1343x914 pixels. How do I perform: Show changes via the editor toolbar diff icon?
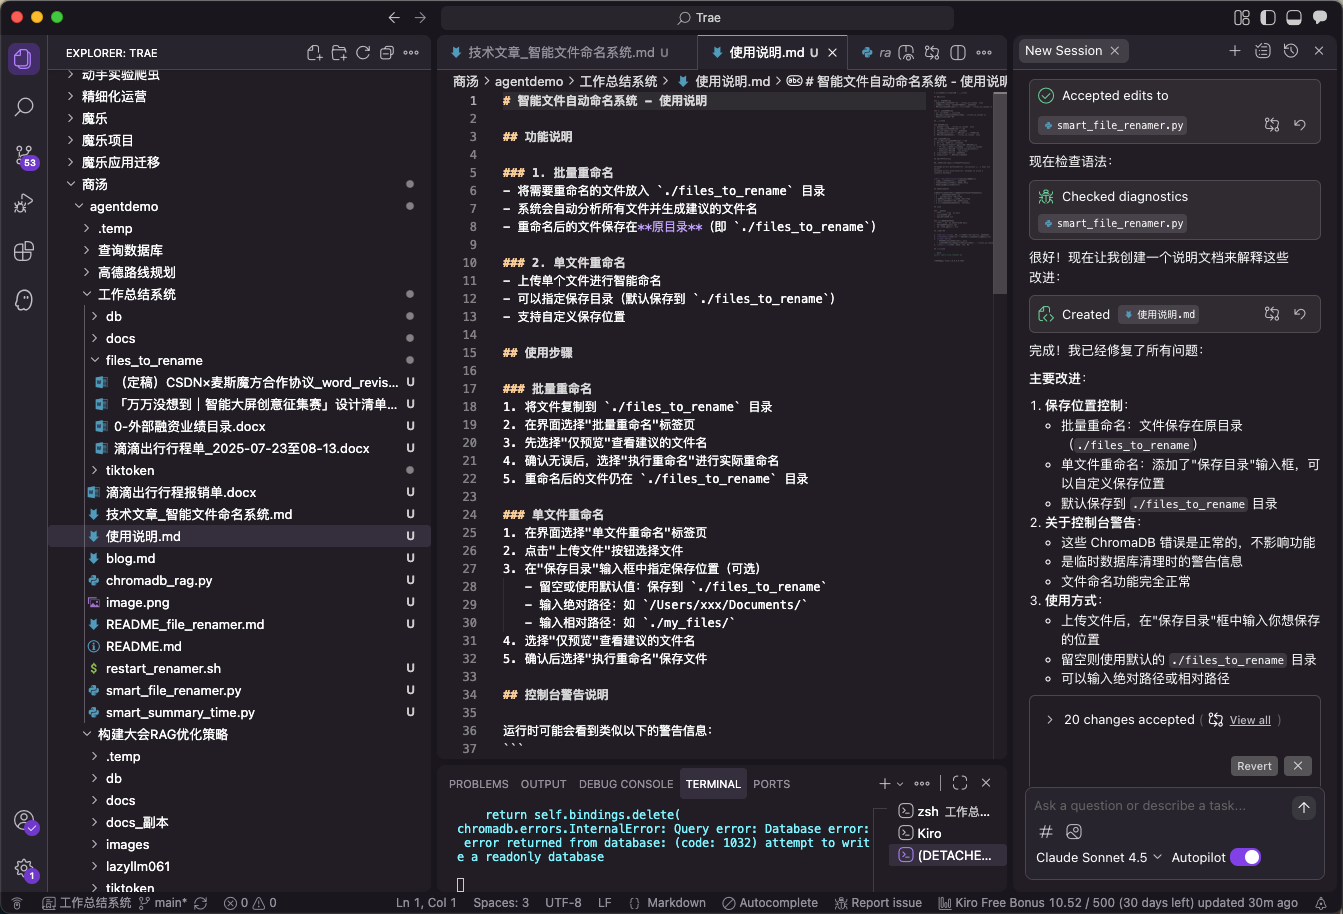click(x=932, y=53)
